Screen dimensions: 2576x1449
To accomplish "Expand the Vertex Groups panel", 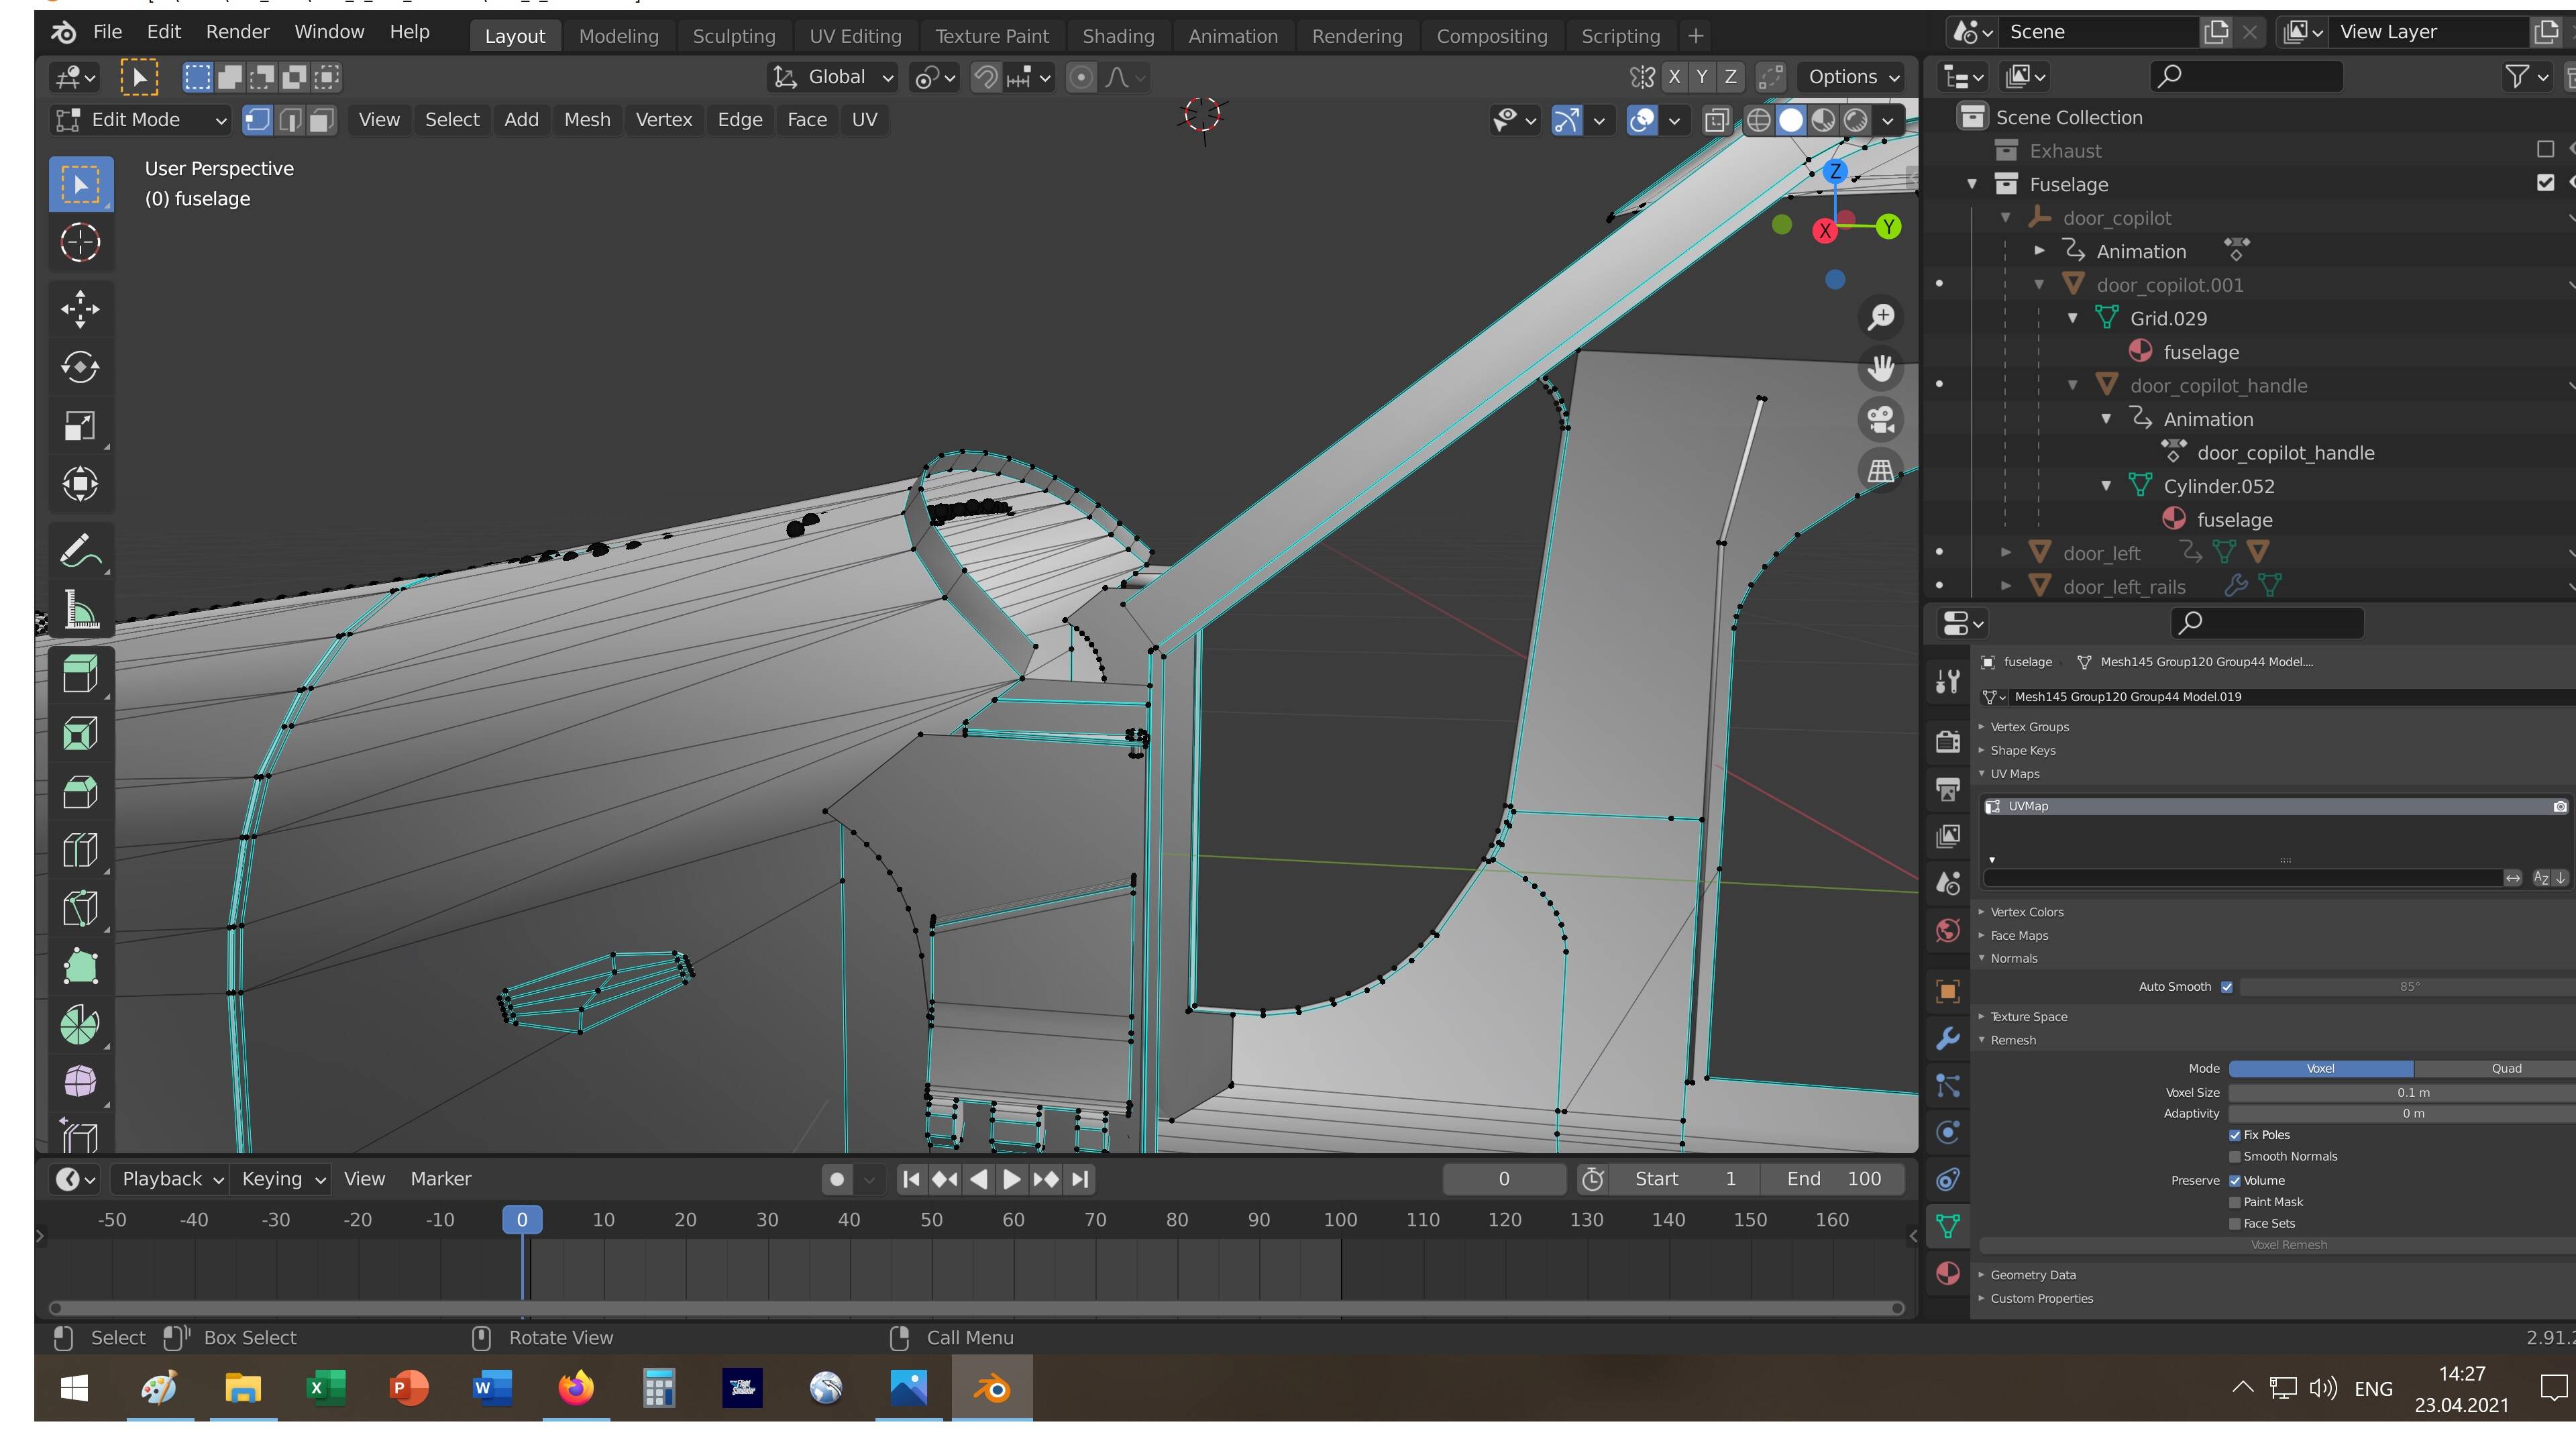I will (2029, 727).
